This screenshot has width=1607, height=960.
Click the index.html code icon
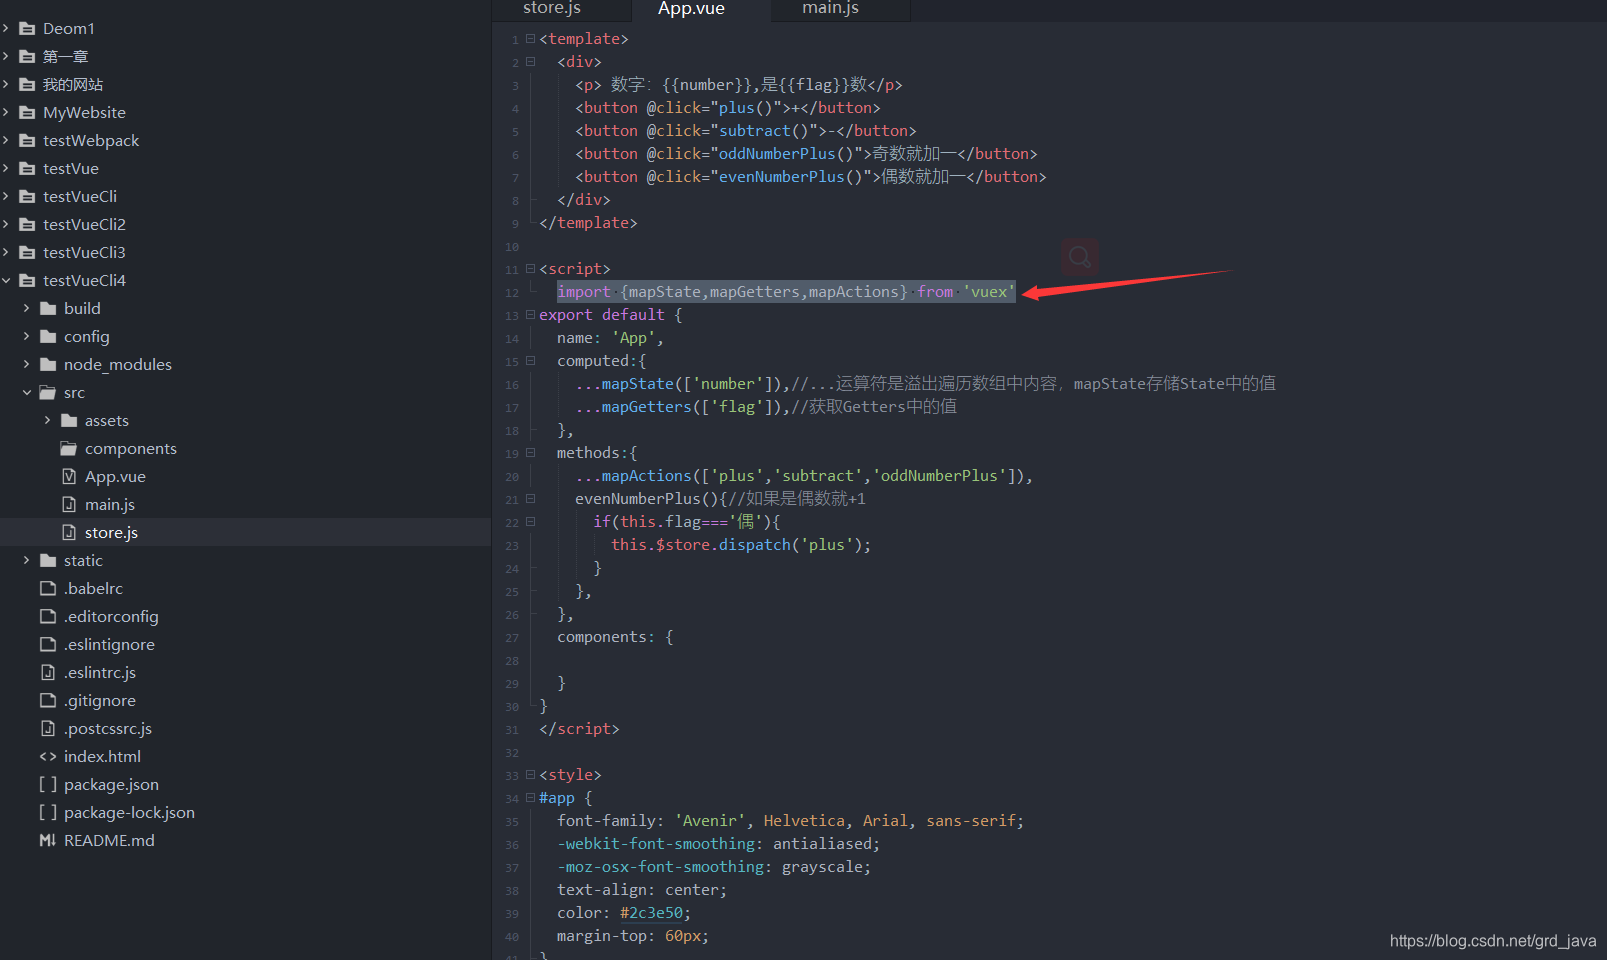click(48, 757)
